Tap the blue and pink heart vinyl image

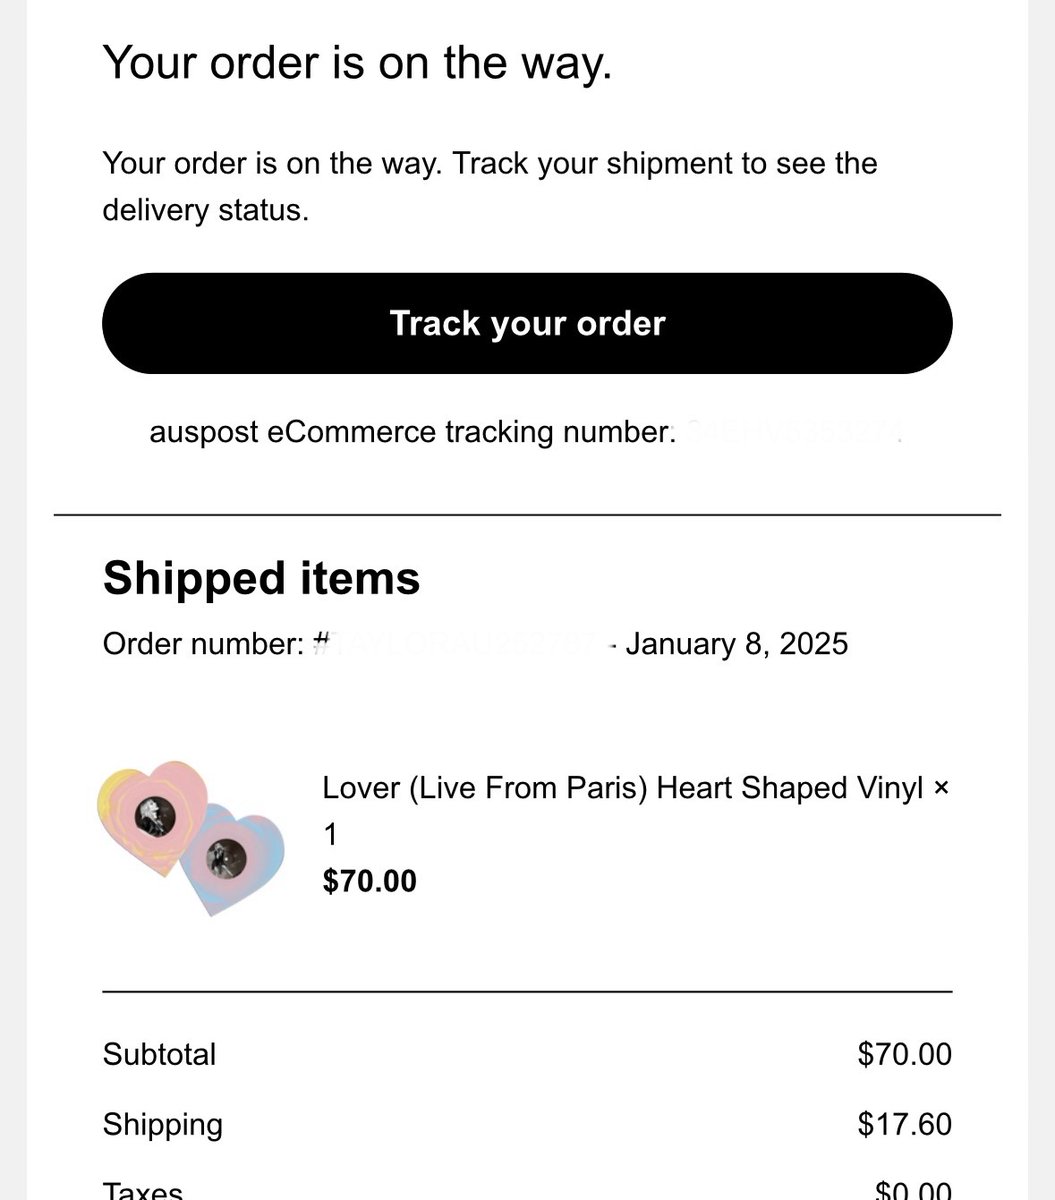click(232, 858)
